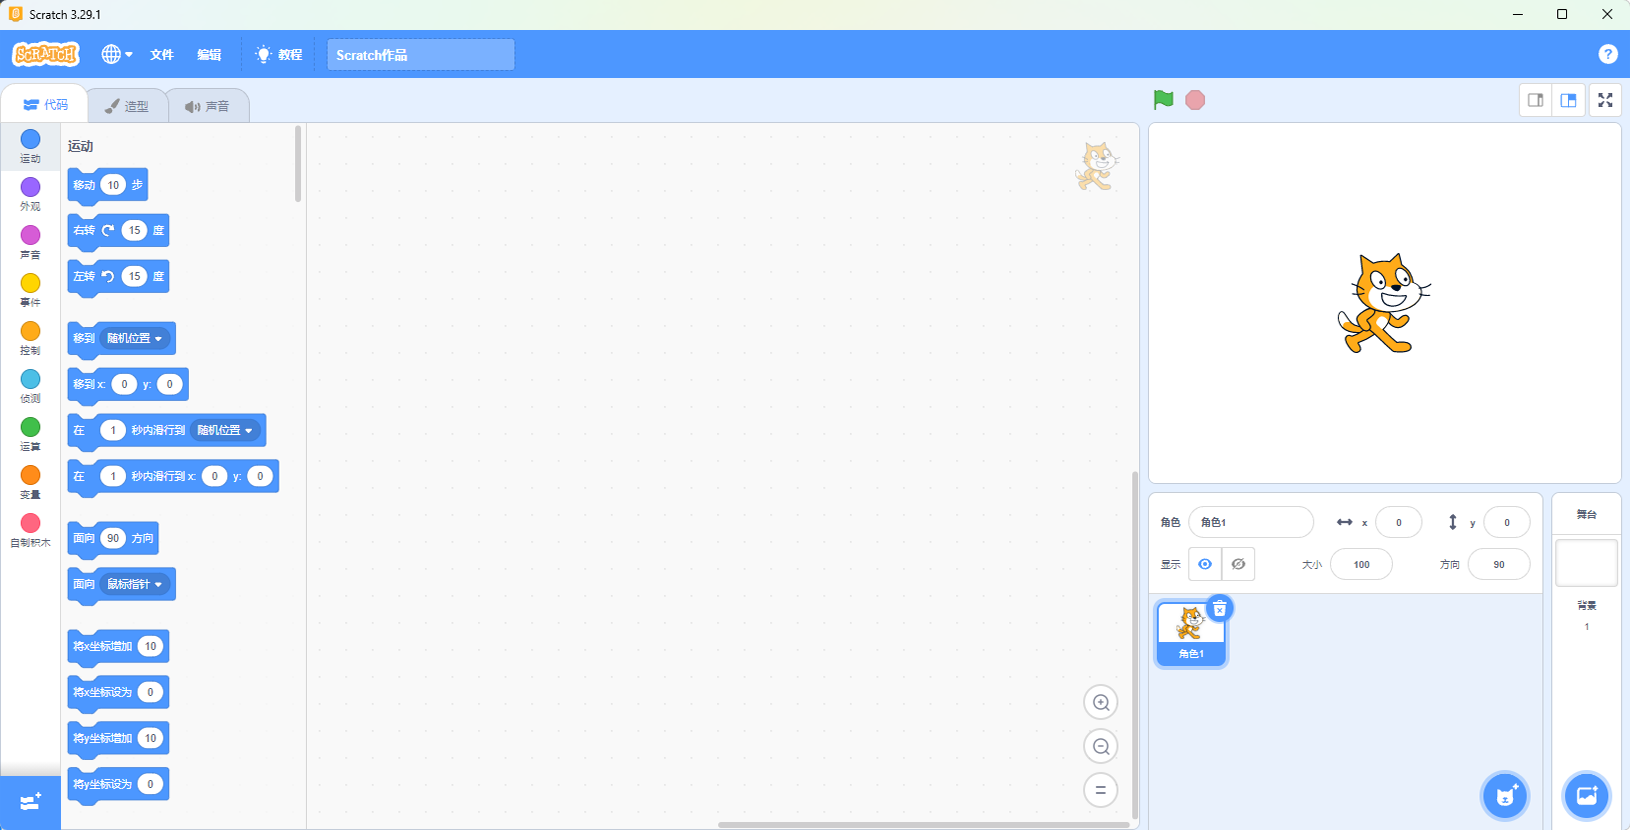Hide the sprite using crossed-eye icon
The width and height of the screenshot is (1630, 830).
[x=1238, y=564]
